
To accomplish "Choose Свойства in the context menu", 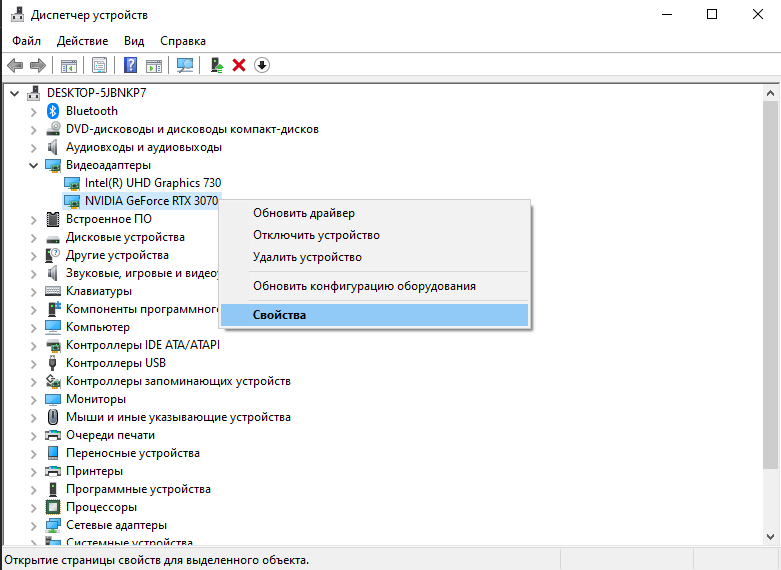I will coord(279,315).
